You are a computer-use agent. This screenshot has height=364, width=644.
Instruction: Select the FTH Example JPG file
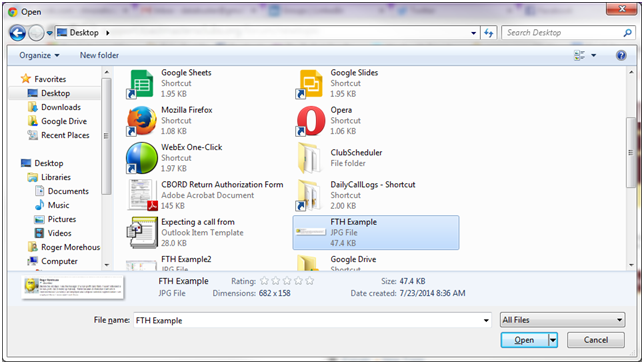point(376,233)
